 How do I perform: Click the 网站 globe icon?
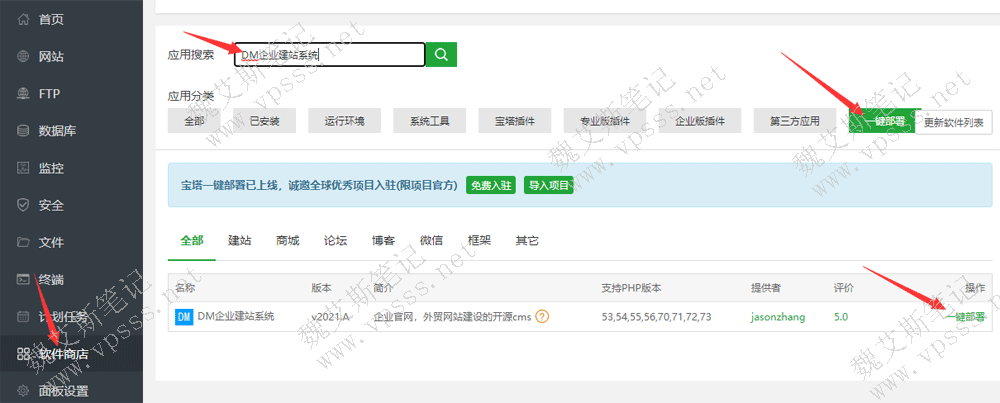(23, 57)
